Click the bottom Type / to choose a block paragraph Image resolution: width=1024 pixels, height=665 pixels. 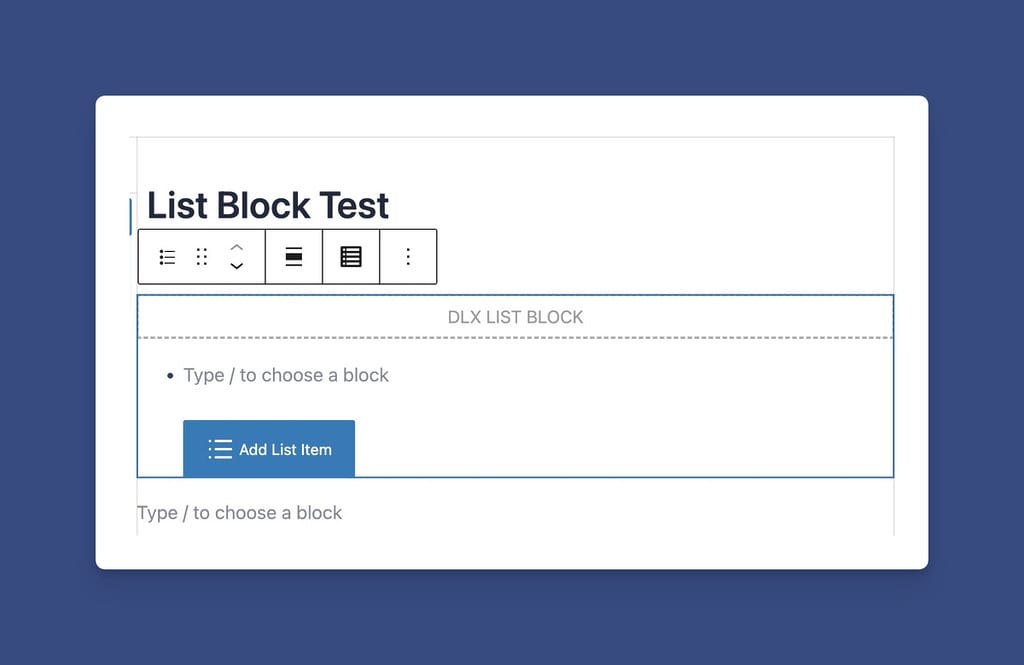point(240,512)
